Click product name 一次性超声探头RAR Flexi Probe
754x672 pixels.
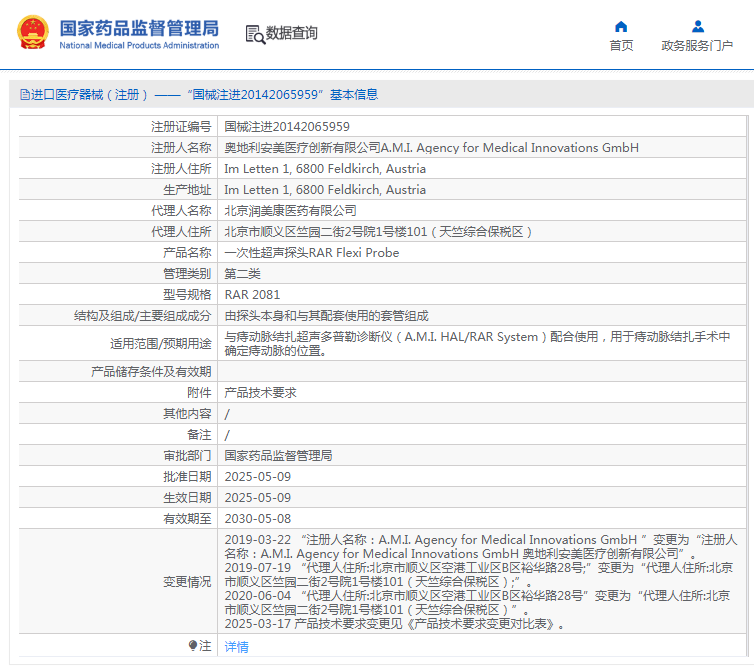pyautogui.click(x=312, y=253)
